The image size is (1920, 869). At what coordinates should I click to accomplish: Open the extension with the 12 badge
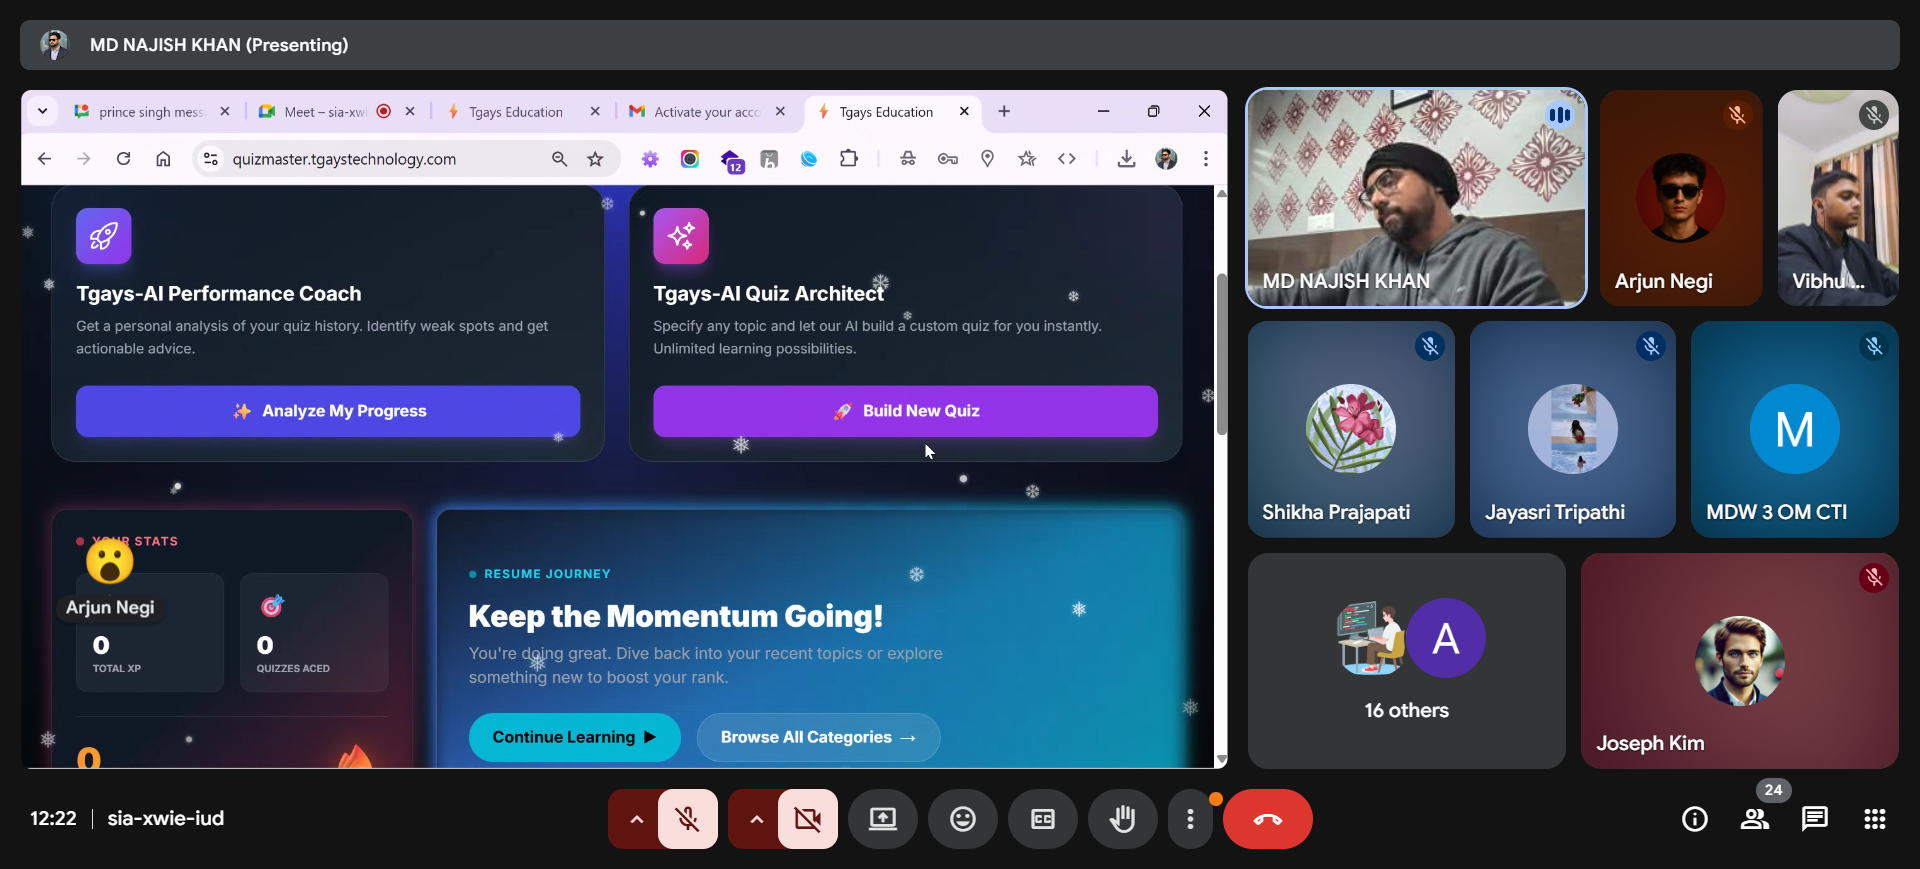click(x=731, y=161)
